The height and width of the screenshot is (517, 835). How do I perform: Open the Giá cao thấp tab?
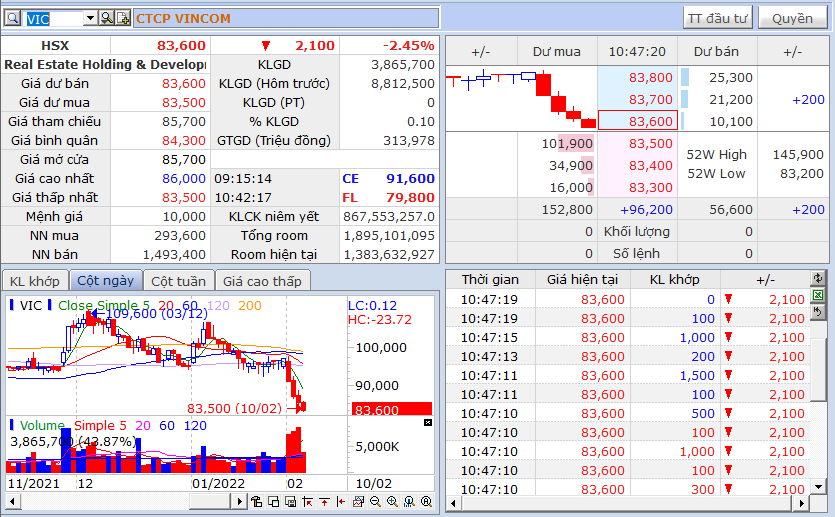[x=262, y=281]
